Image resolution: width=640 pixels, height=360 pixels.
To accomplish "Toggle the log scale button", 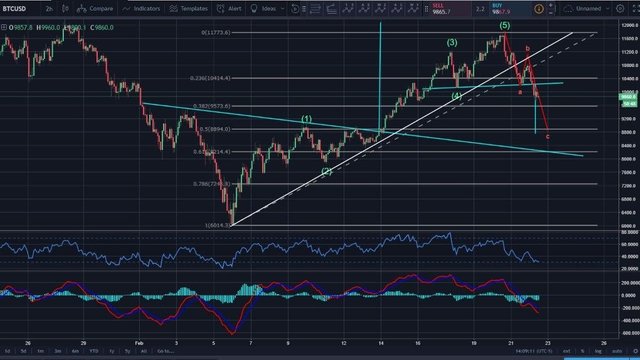I will (598, 351).
